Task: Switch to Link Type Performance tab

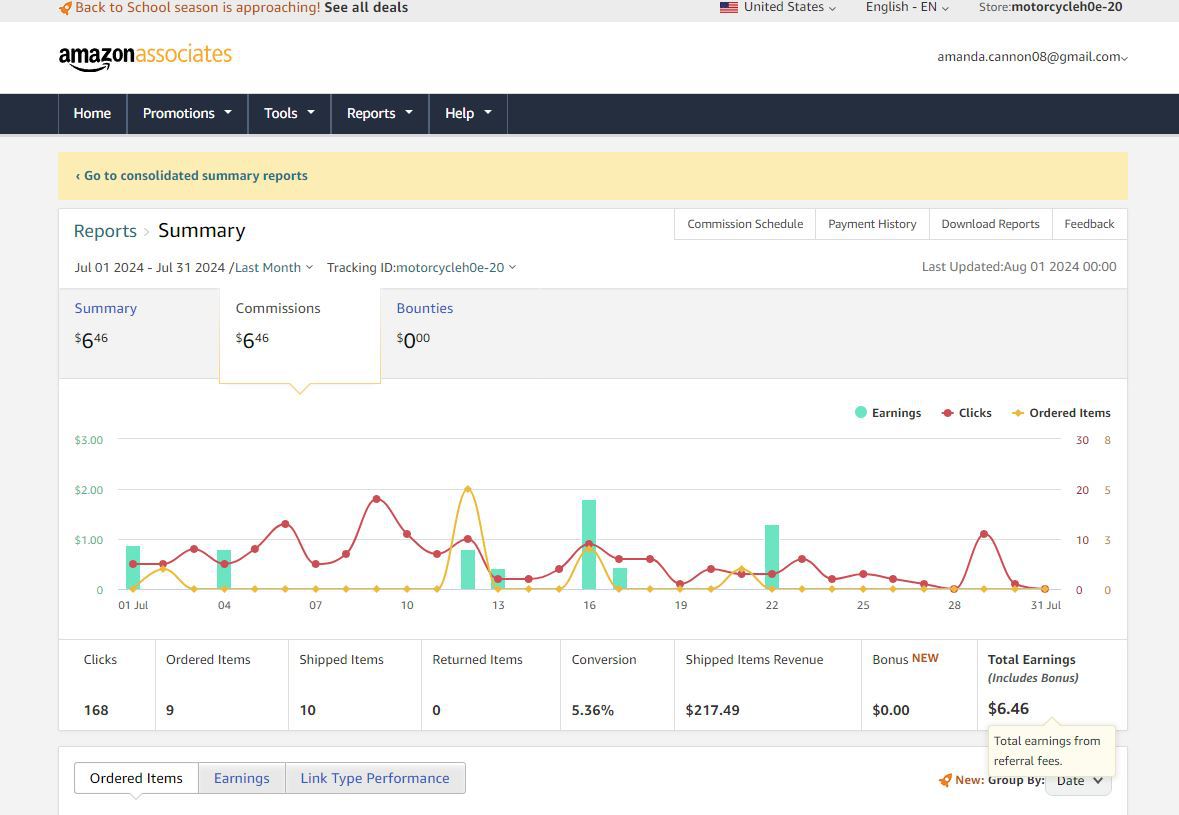Action: tap(375, 778)
